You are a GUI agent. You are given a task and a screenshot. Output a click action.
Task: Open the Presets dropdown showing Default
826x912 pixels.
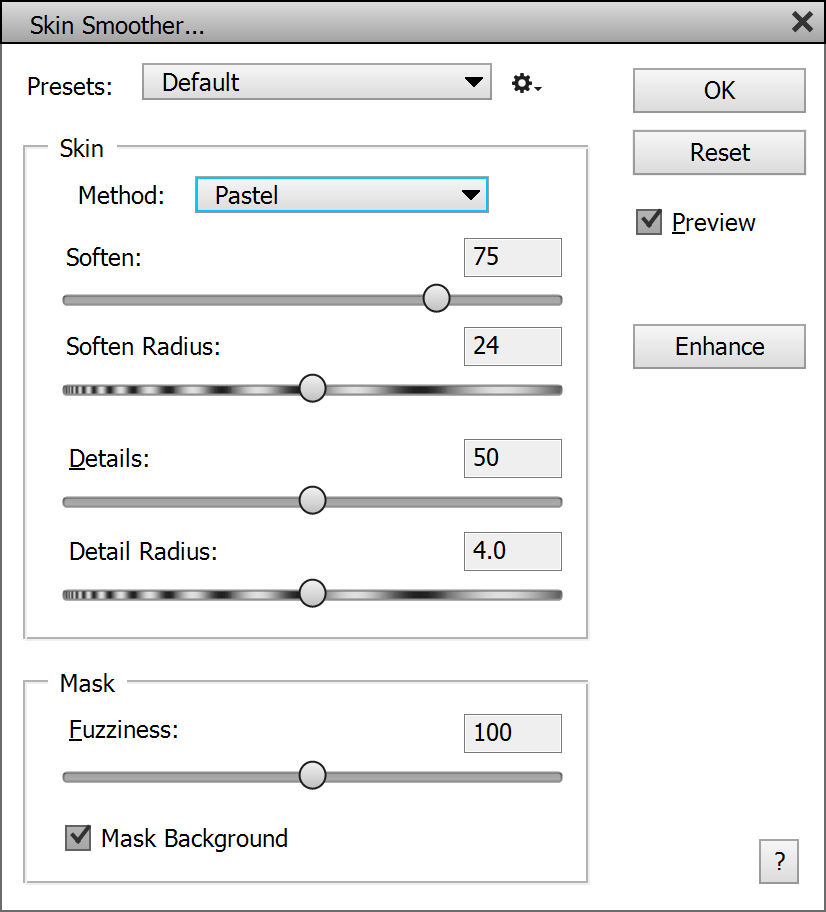317,83
